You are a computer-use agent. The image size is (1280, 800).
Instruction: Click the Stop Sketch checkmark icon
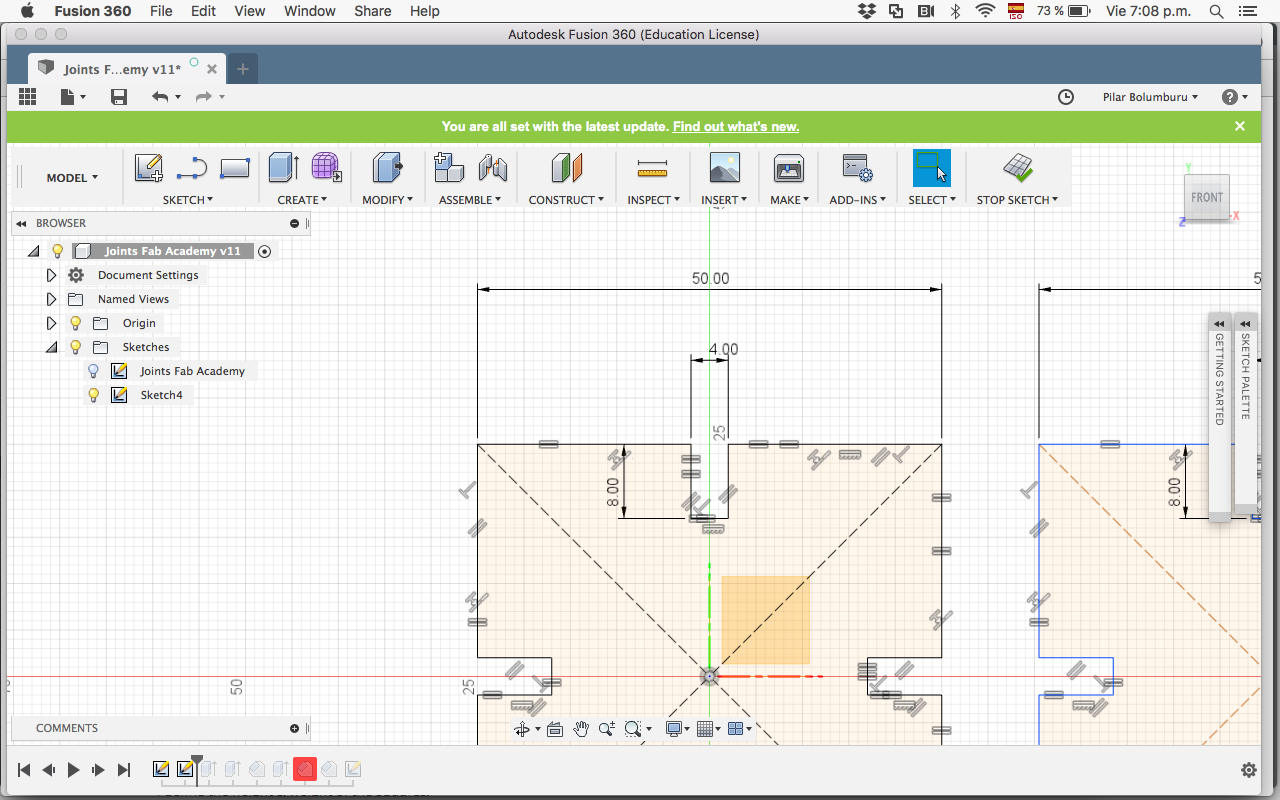click(1018, 167)
